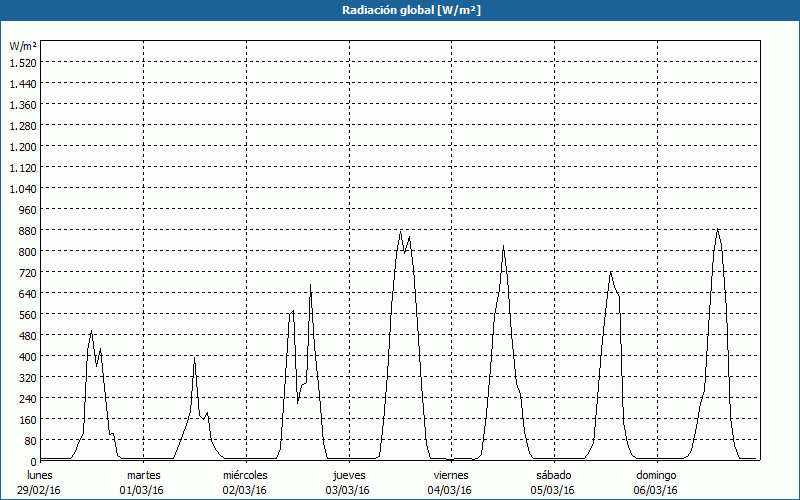Click the 29/02/16 date label
The image size is (800, 500).
(40, 490)
